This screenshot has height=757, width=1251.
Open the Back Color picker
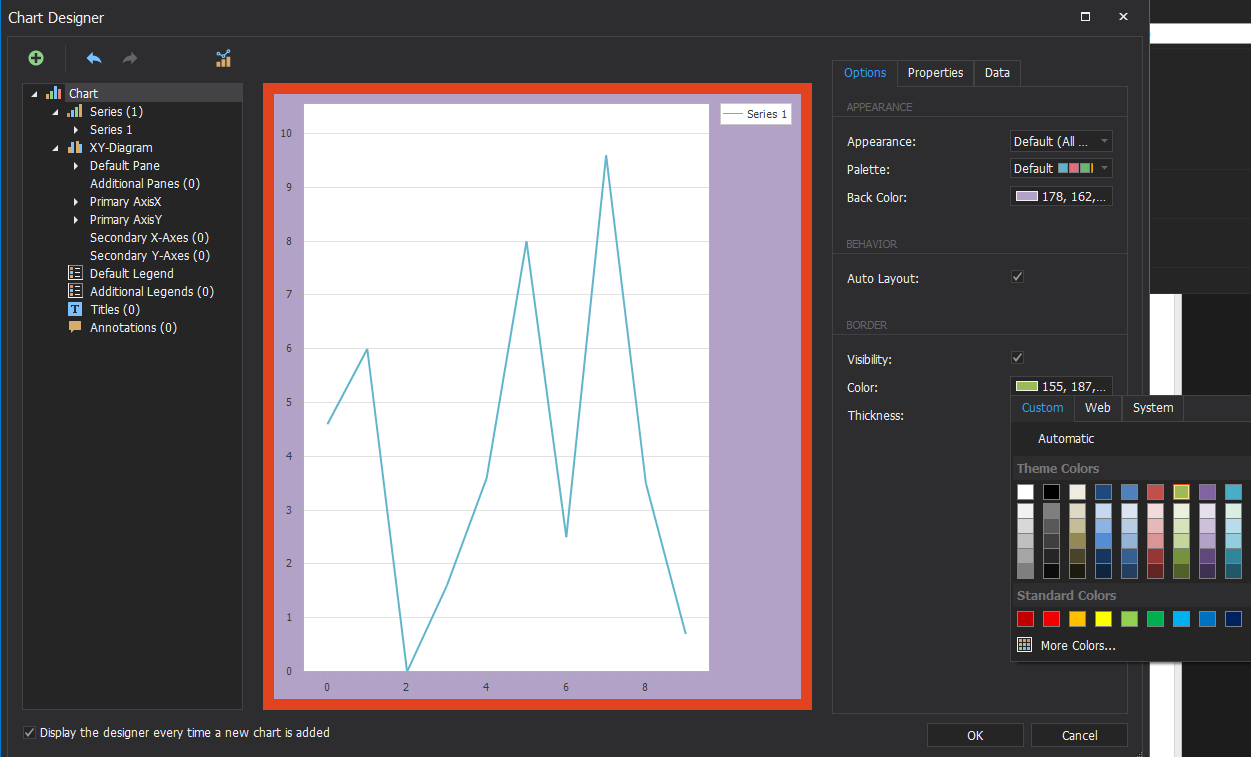click(x=1061, y=197)
